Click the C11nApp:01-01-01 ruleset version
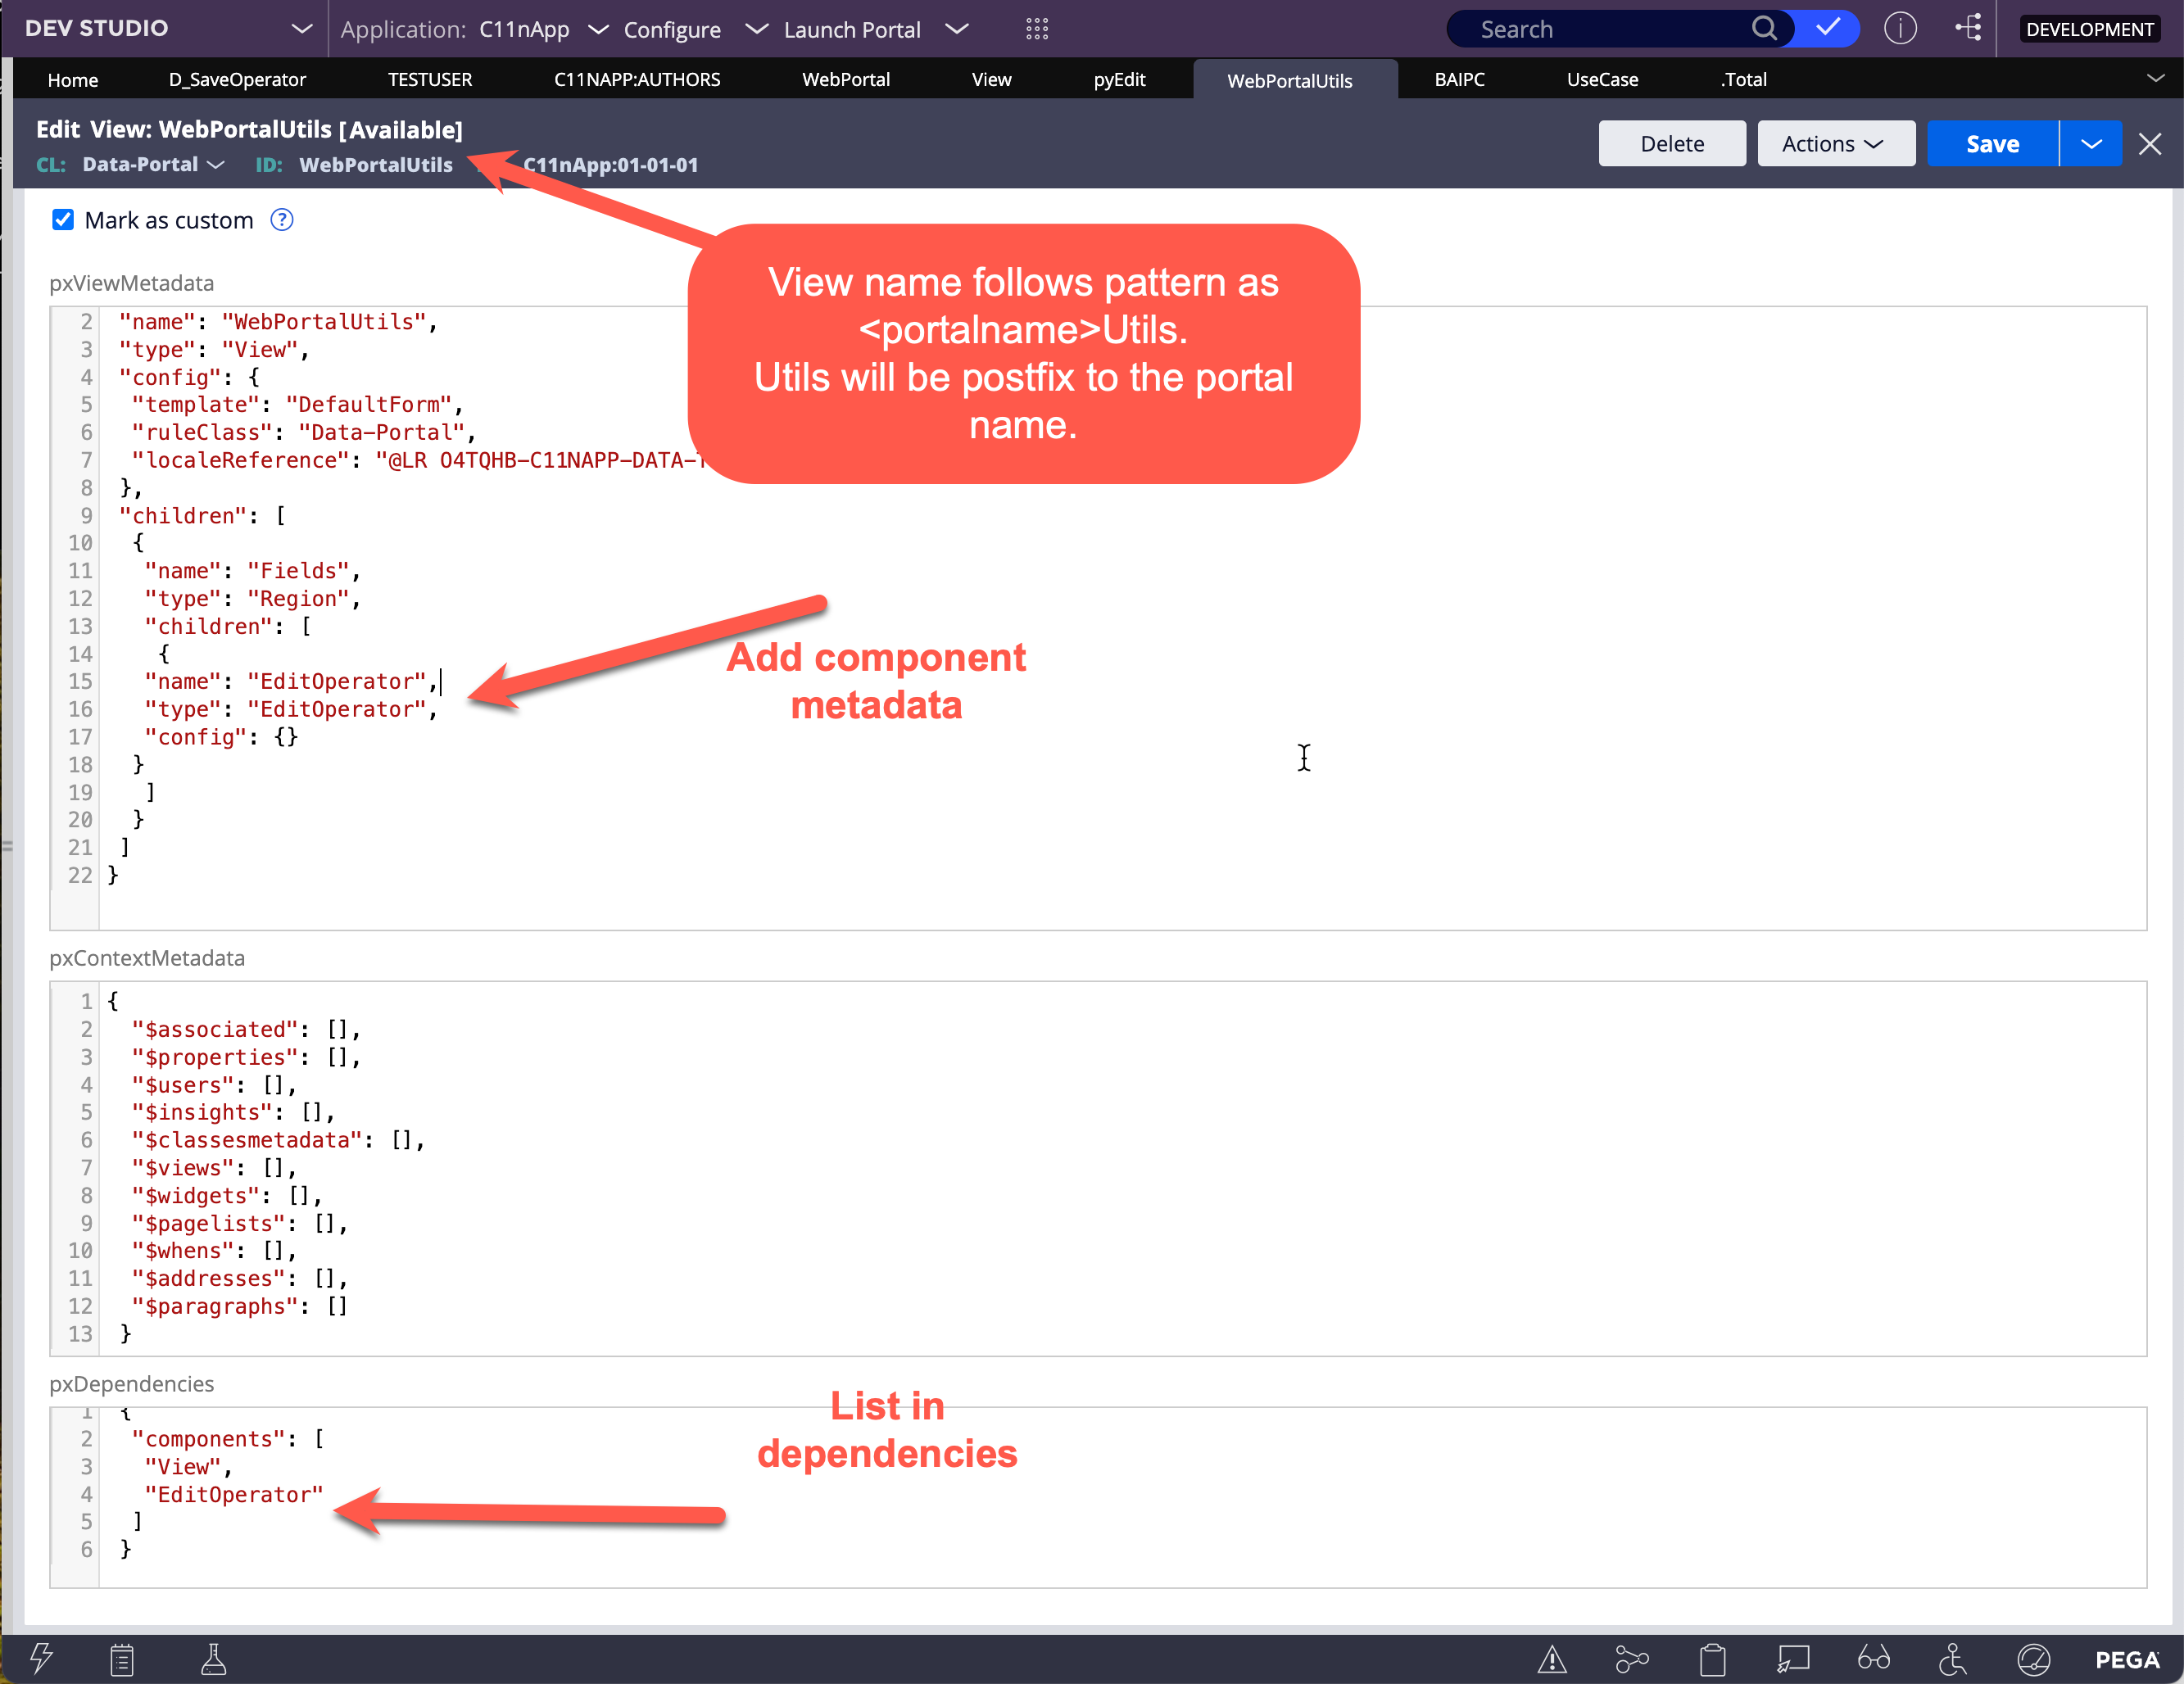2184x1684 pixels. [x=611, y=165]
